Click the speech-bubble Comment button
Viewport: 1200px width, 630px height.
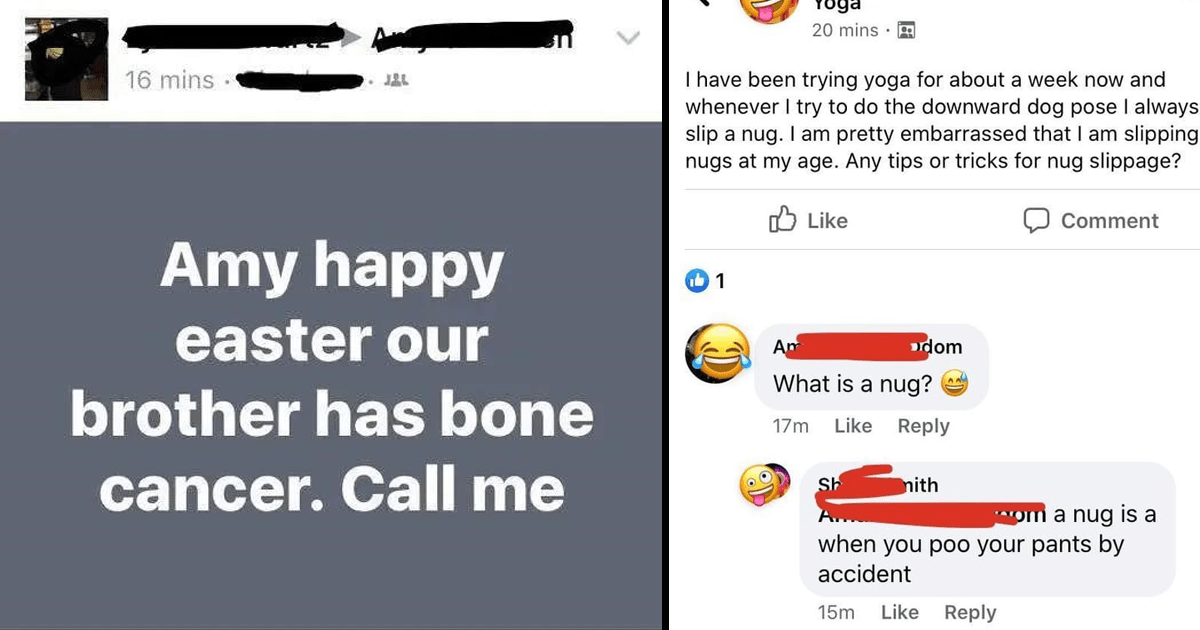(1091, 220)
